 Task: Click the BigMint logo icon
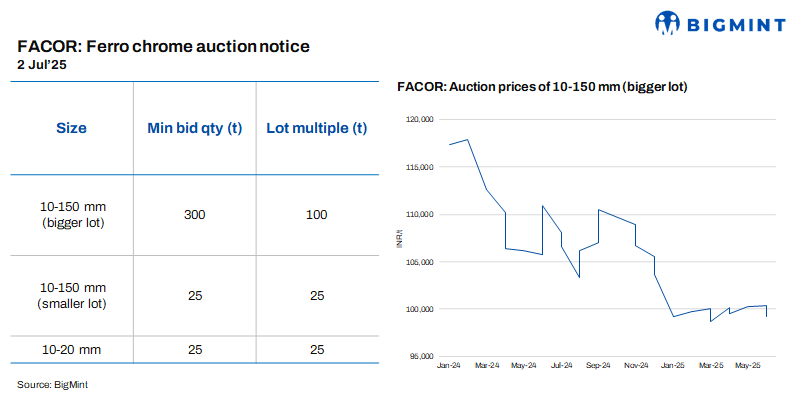pyautogui.click(x=670, y=23)
